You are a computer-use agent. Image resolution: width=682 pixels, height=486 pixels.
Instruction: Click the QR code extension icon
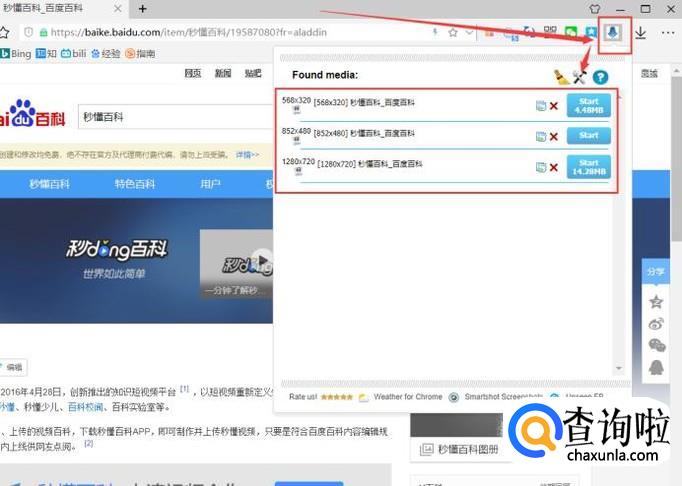550,32
